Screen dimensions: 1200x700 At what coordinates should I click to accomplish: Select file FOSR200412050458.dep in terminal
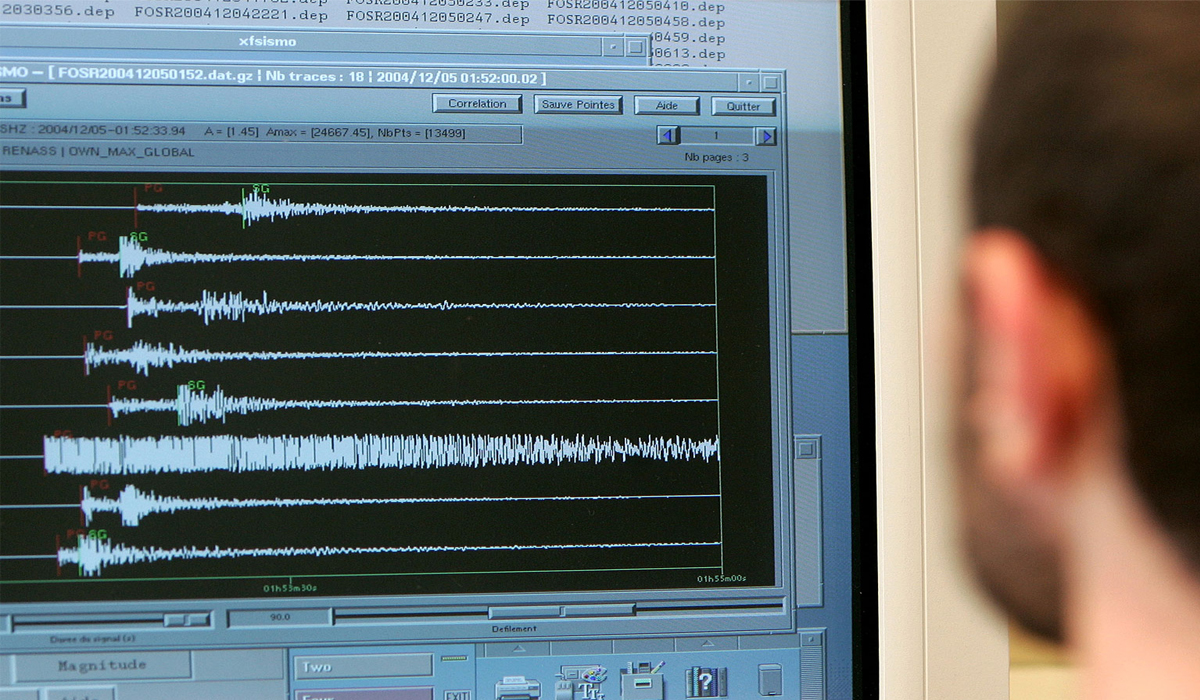[x=636, y=21]
